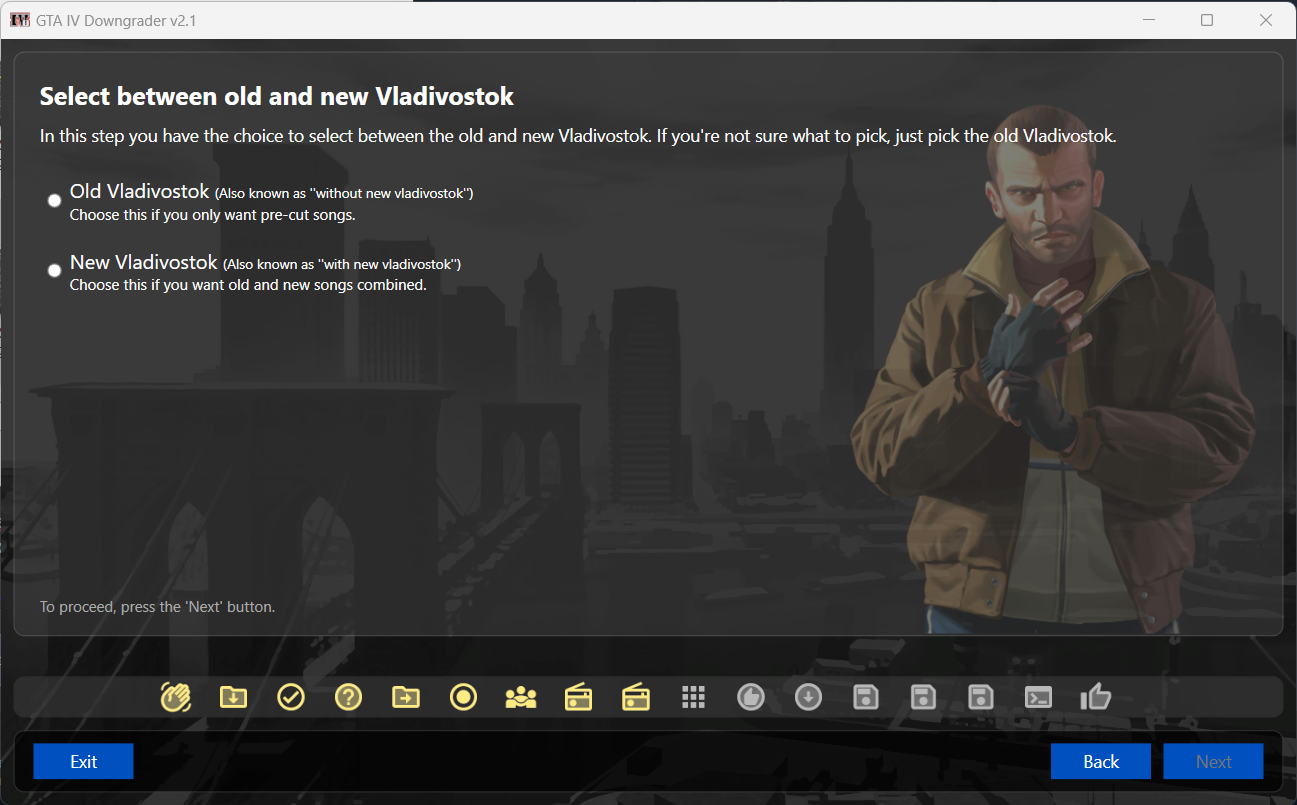Click the radio step icon beside the people icon

pyautogui.click(x=578, y=697)
